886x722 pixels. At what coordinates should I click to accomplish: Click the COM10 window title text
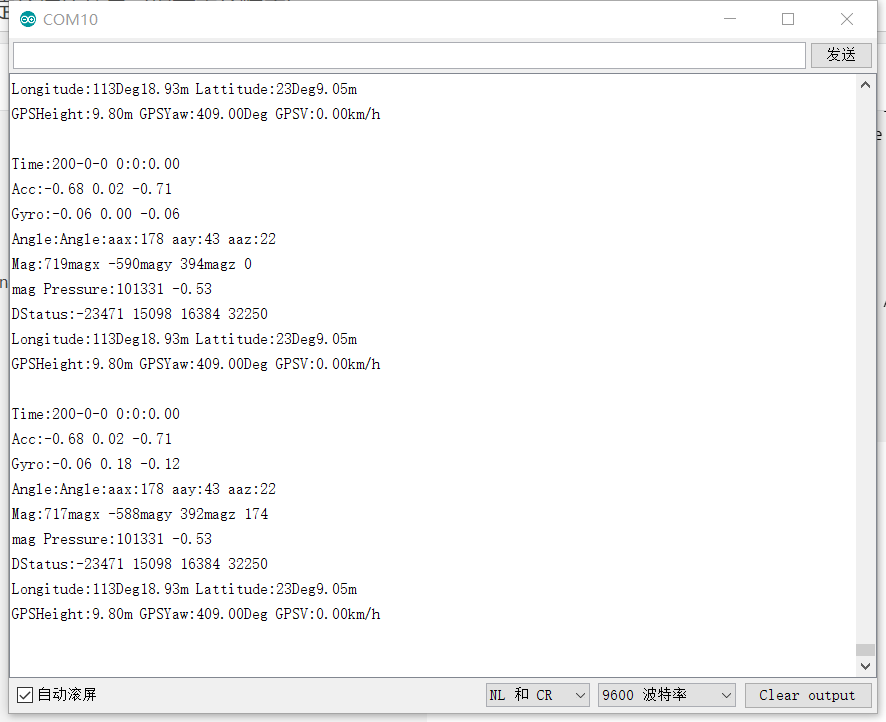(x=71, y=19)
